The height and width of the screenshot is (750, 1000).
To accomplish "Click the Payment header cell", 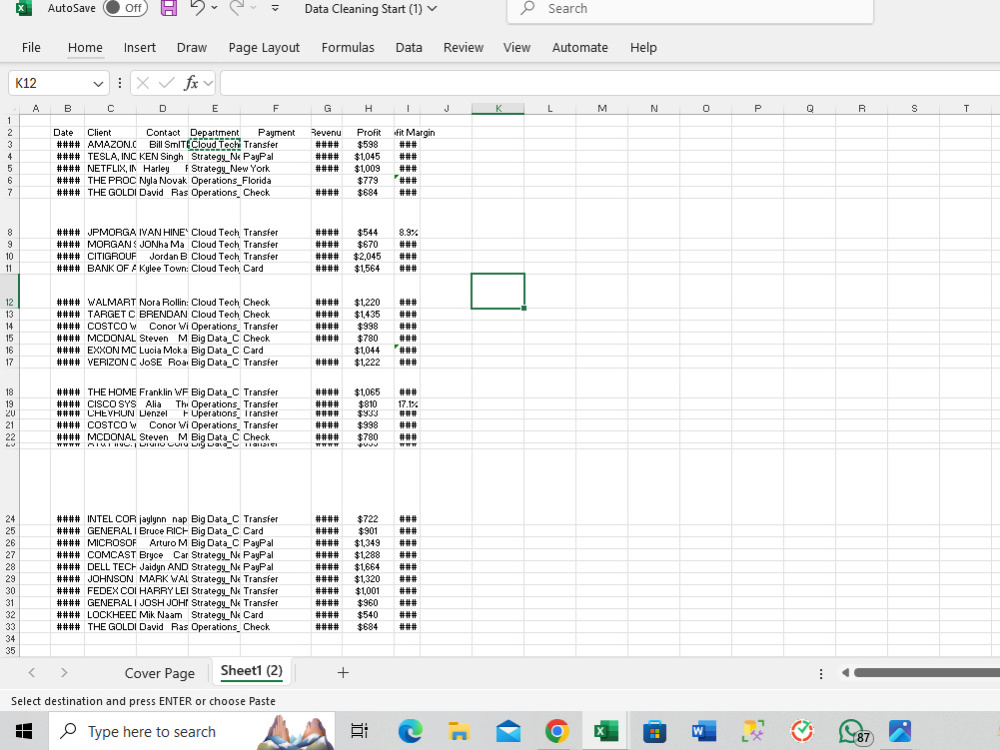I will pyautogui.click(x=276, y=133).
